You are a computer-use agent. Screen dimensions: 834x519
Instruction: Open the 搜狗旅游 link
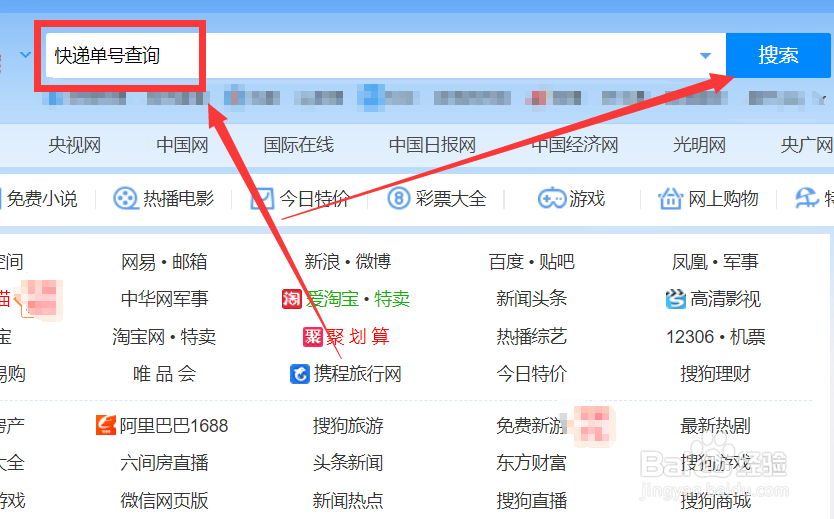coord(348,426)
